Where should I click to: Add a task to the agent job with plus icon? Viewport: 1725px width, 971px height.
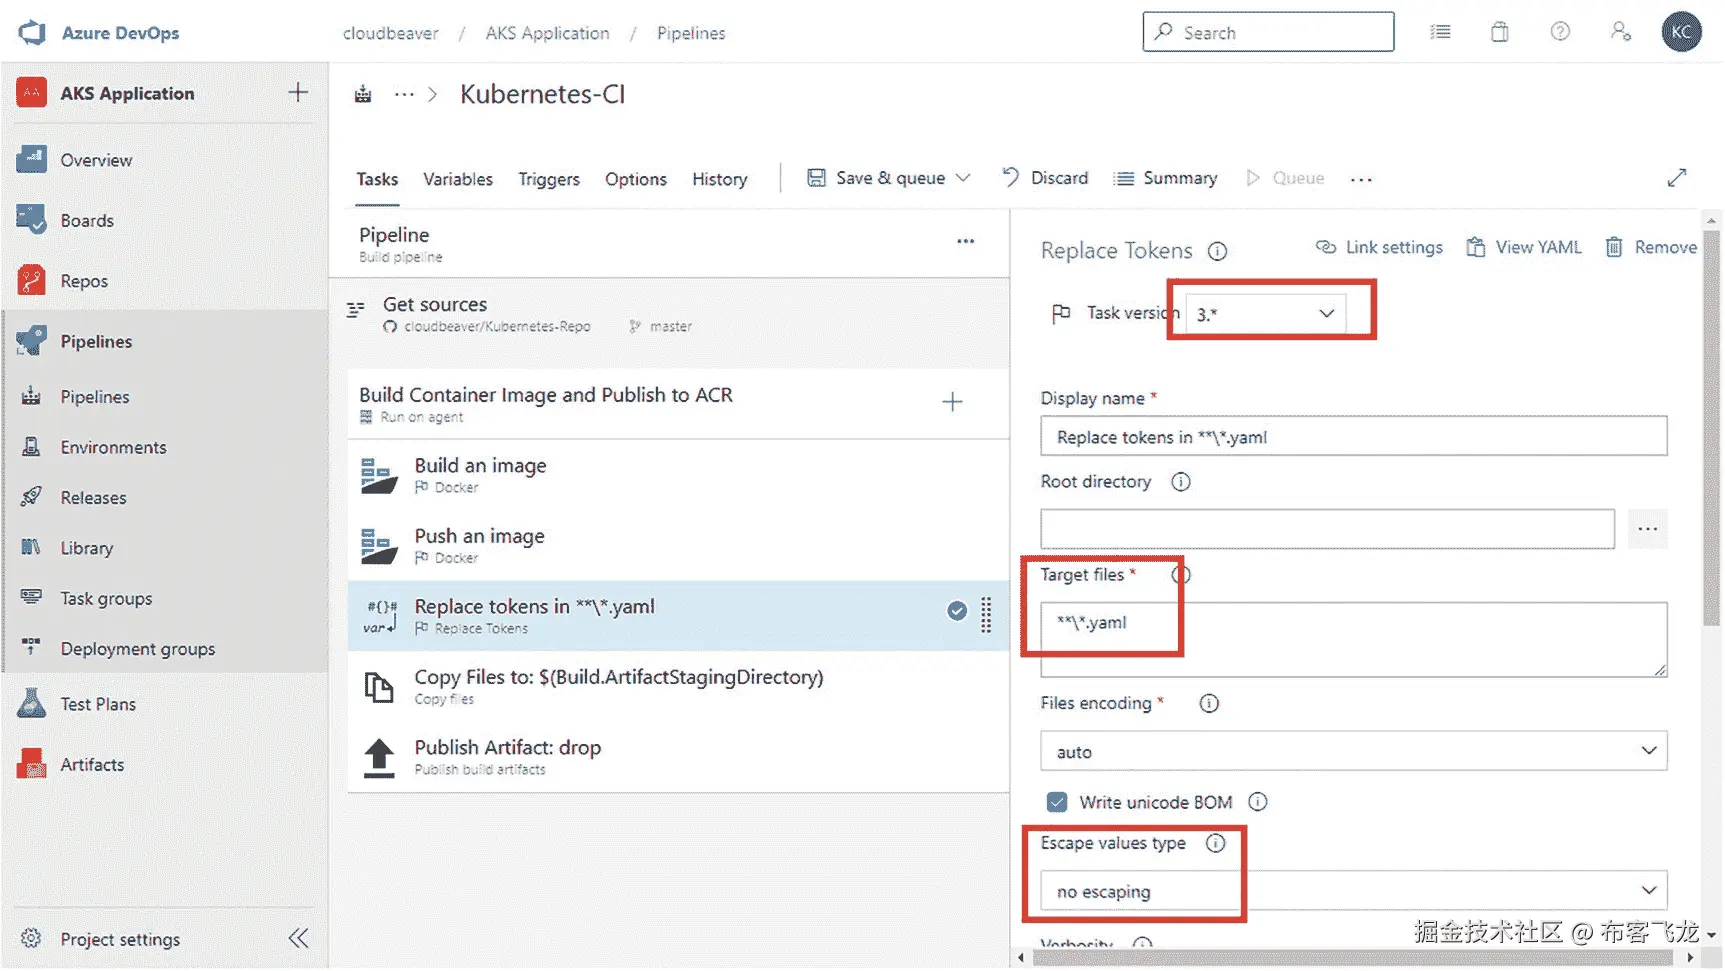click(952, 402)
